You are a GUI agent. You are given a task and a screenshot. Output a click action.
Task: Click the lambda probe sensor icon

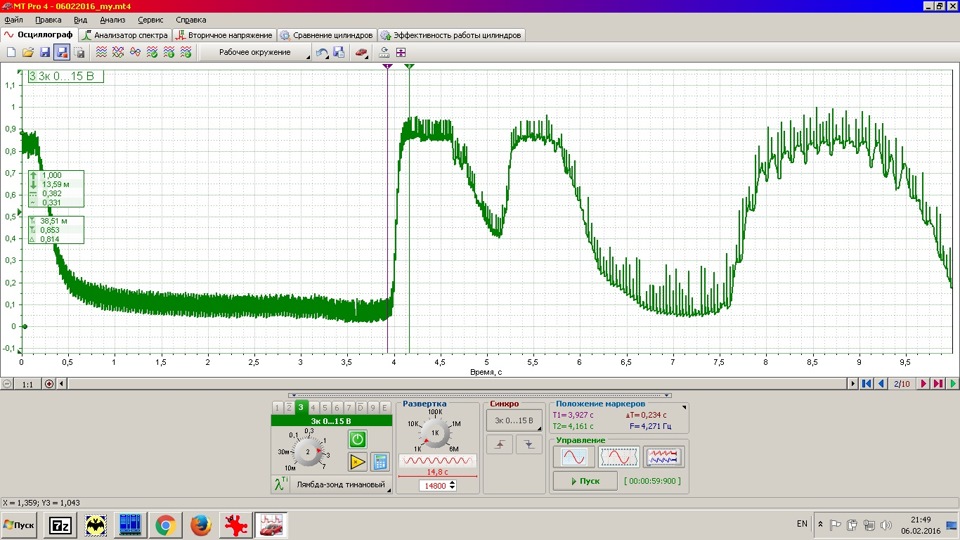point(280,485)
